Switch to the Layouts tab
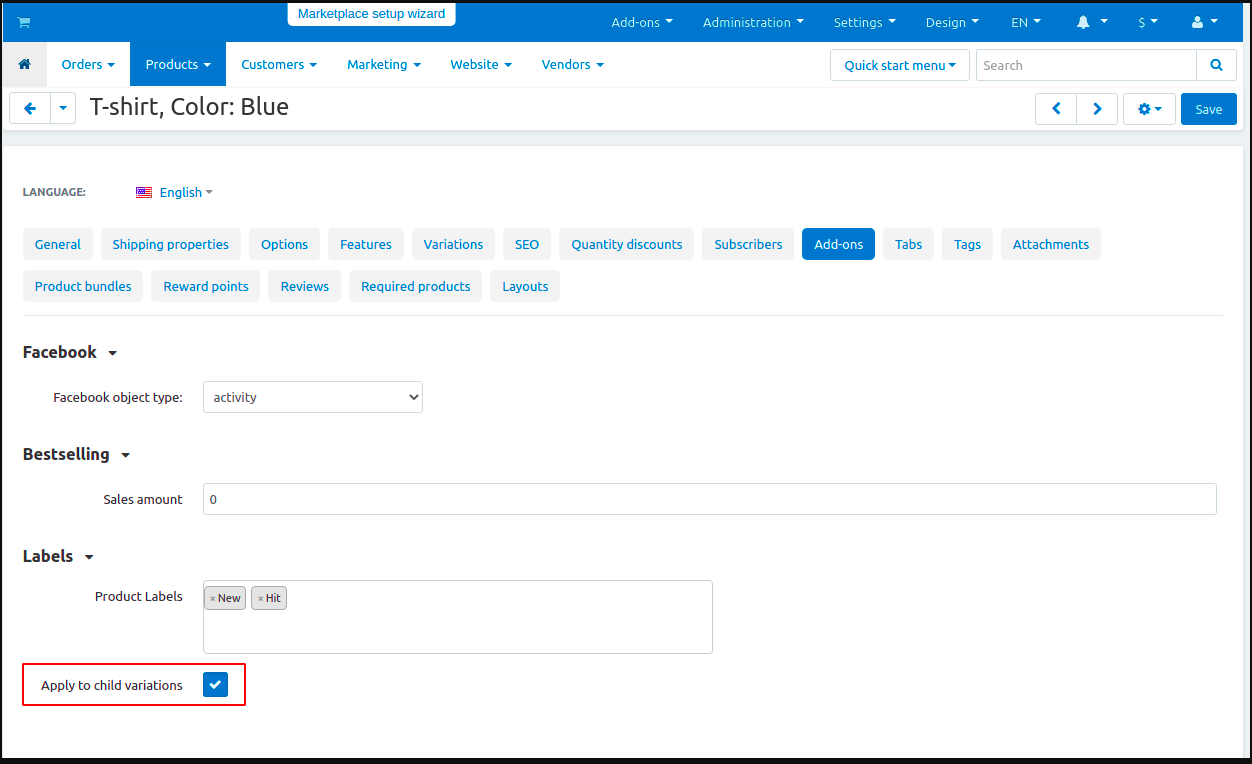The image size is (1252, 764). 525,286
